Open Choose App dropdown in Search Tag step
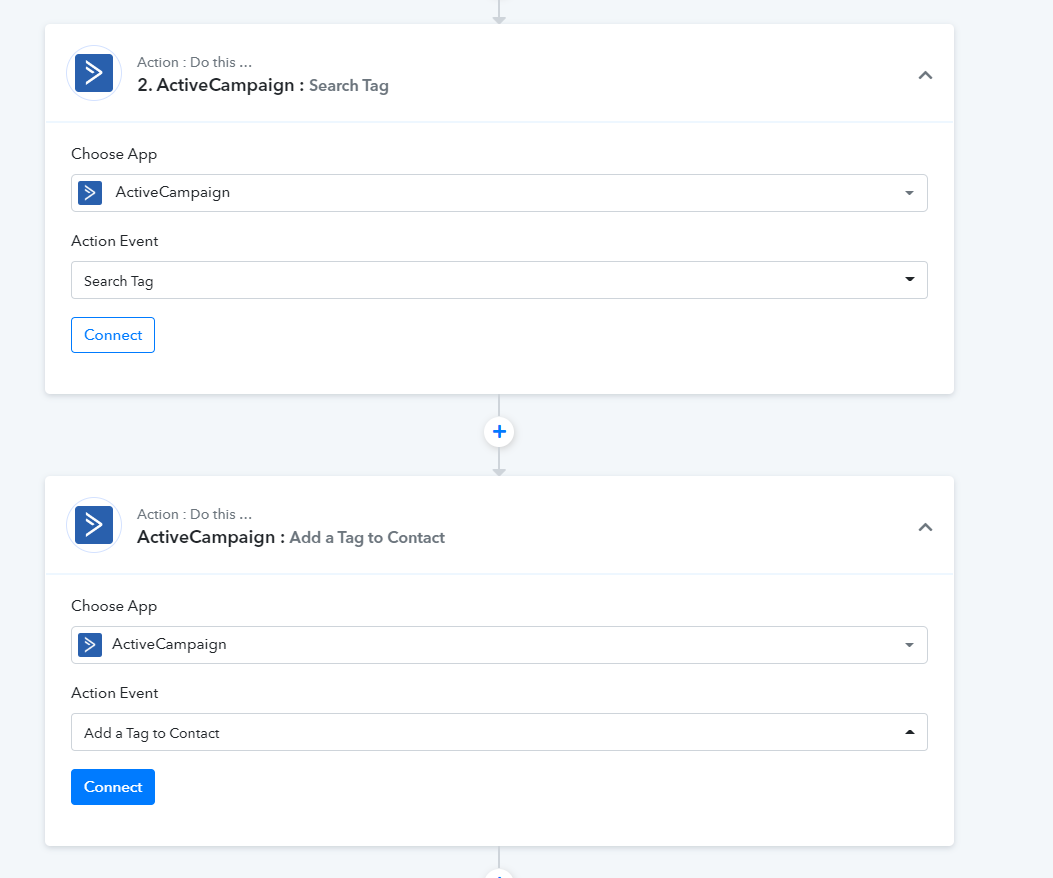Screen dimensions: 1053x878 point(499,193)
